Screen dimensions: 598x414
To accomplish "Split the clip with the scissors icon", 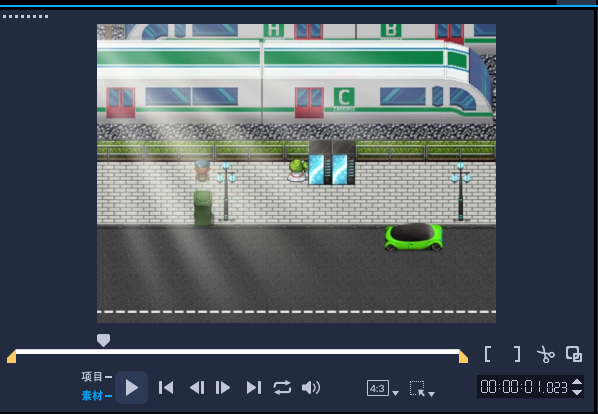I will [x=546, y=354].
